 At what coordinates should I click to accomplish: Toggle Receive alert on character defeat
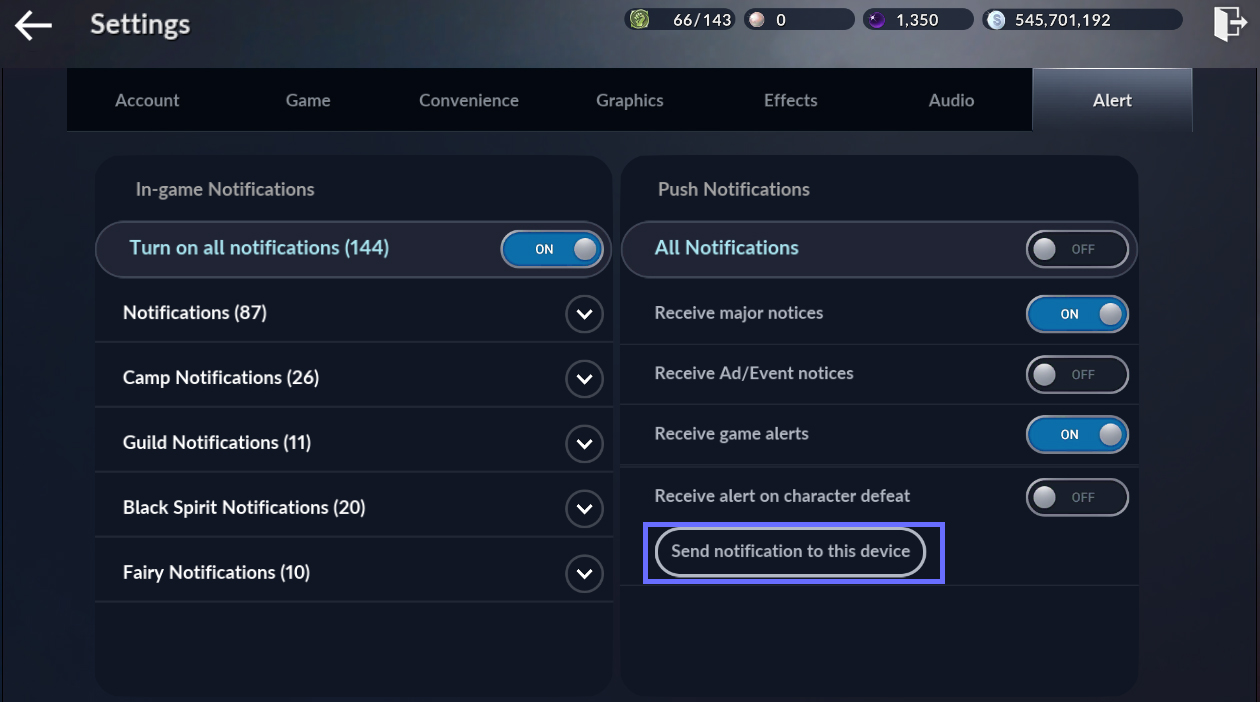tap(1077, 497)
